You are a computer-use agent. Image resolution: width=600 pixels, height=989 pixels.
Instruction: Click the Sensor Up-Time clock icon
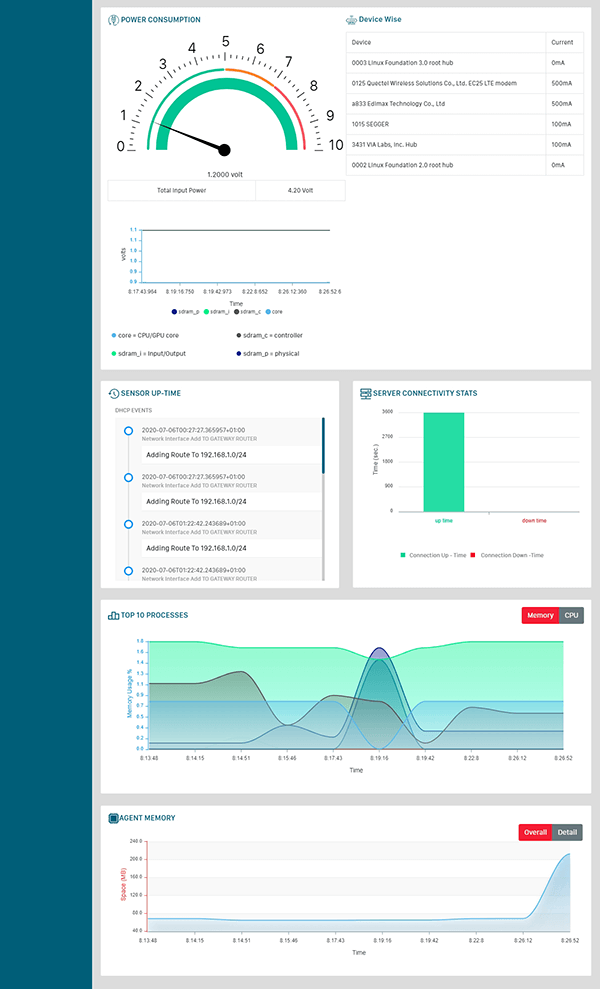point(113,394)
